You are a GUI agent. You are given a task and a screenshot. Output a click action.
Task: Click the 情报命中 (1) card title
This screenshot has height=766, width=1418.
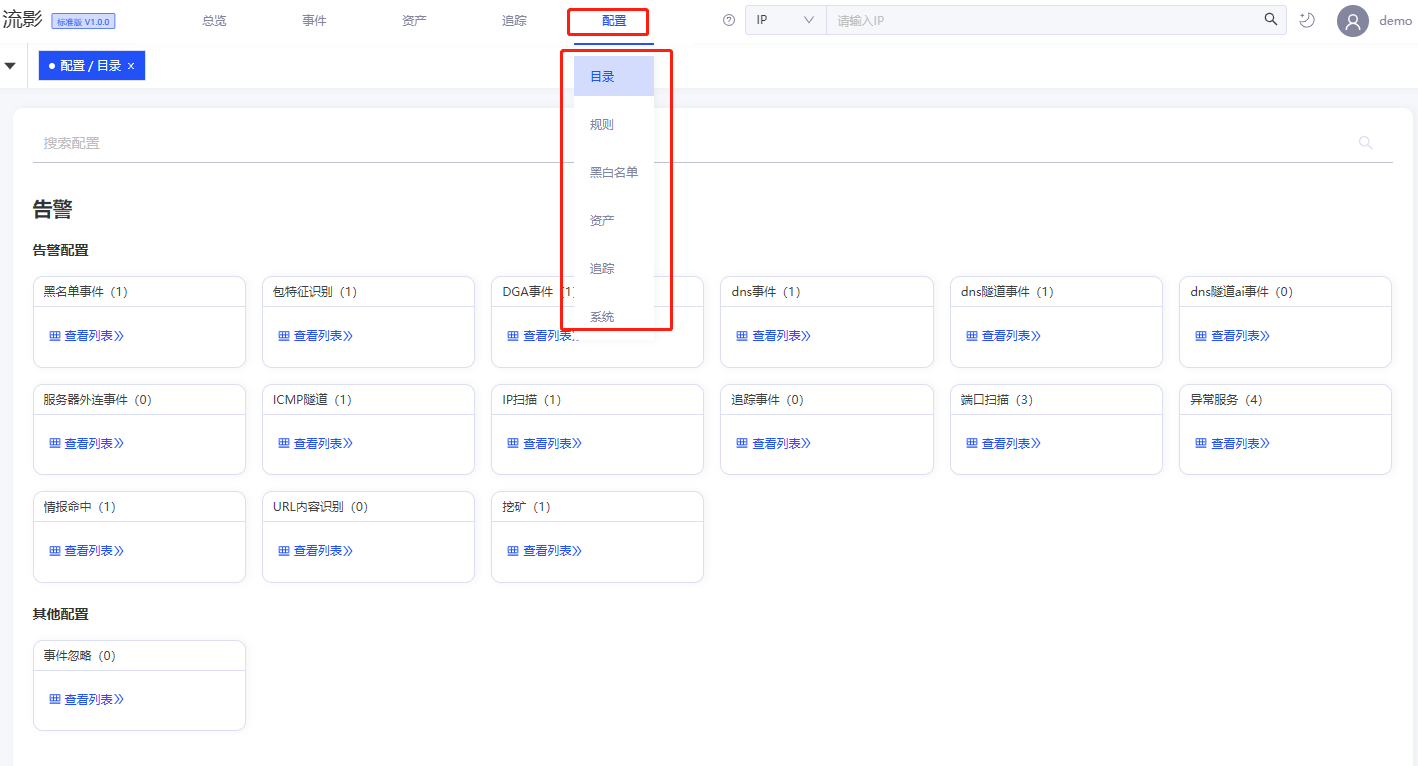click(79, 507)
